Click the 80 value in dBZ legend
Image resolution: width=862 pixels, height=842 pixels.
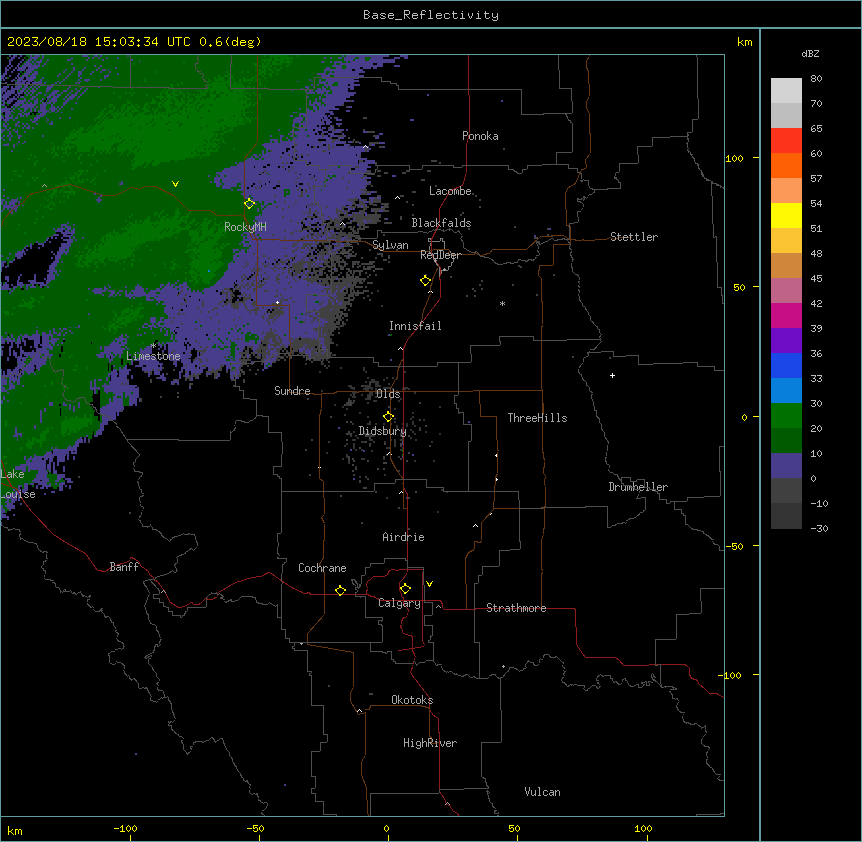(x=816, y=79)
